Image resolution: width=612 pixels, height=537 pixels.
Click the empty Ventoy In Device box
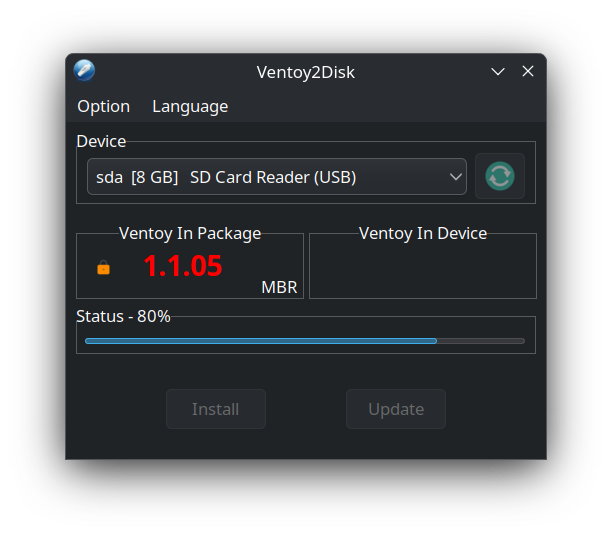423,269
